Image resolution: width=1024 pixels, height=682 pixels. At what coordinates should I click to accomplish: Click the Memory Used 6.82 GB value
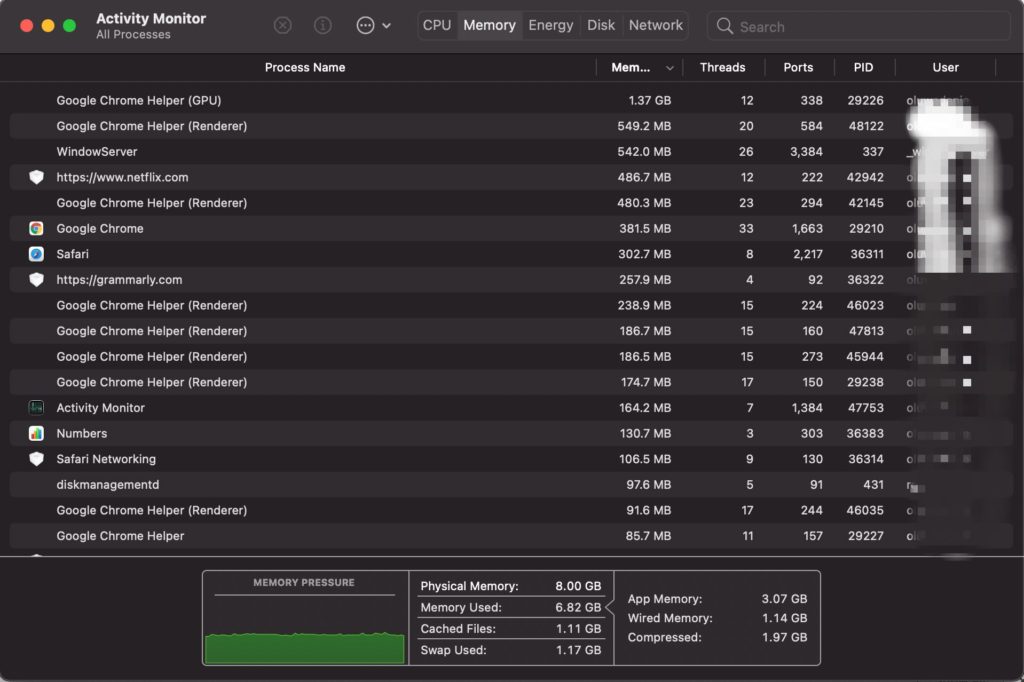point(578,607)
